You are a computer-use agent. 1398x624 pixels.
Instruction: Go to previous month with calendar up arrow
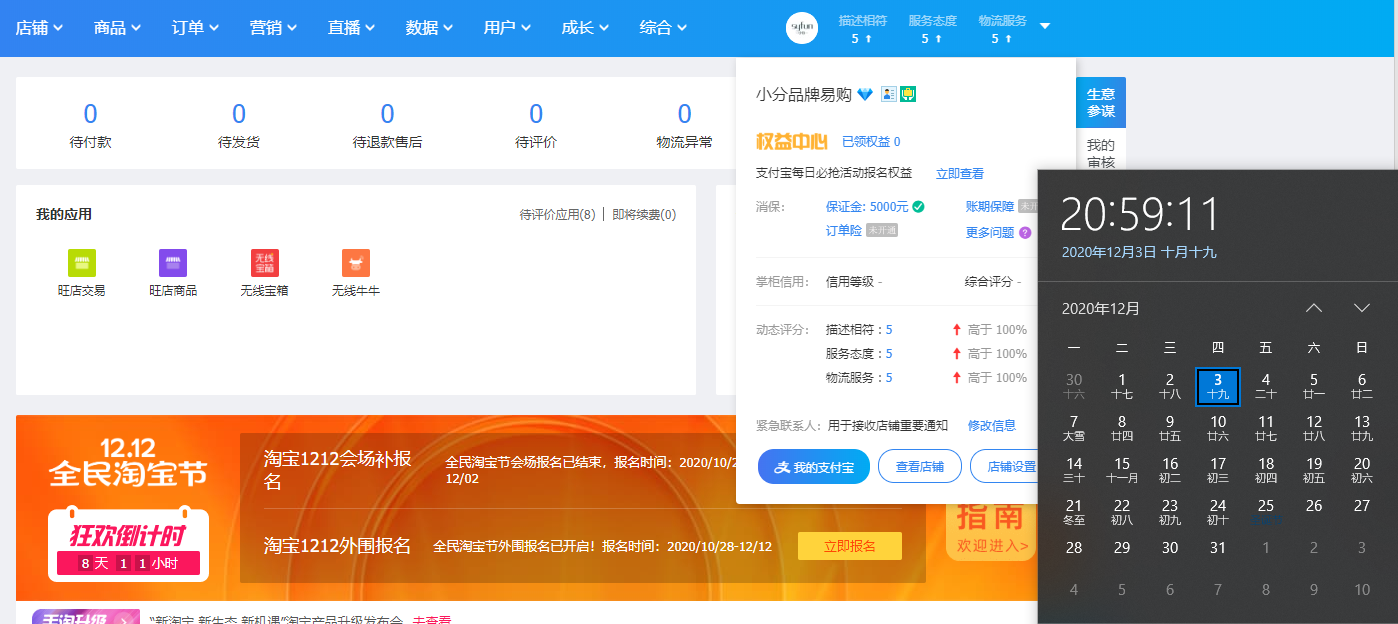[x=1314, y=308]
